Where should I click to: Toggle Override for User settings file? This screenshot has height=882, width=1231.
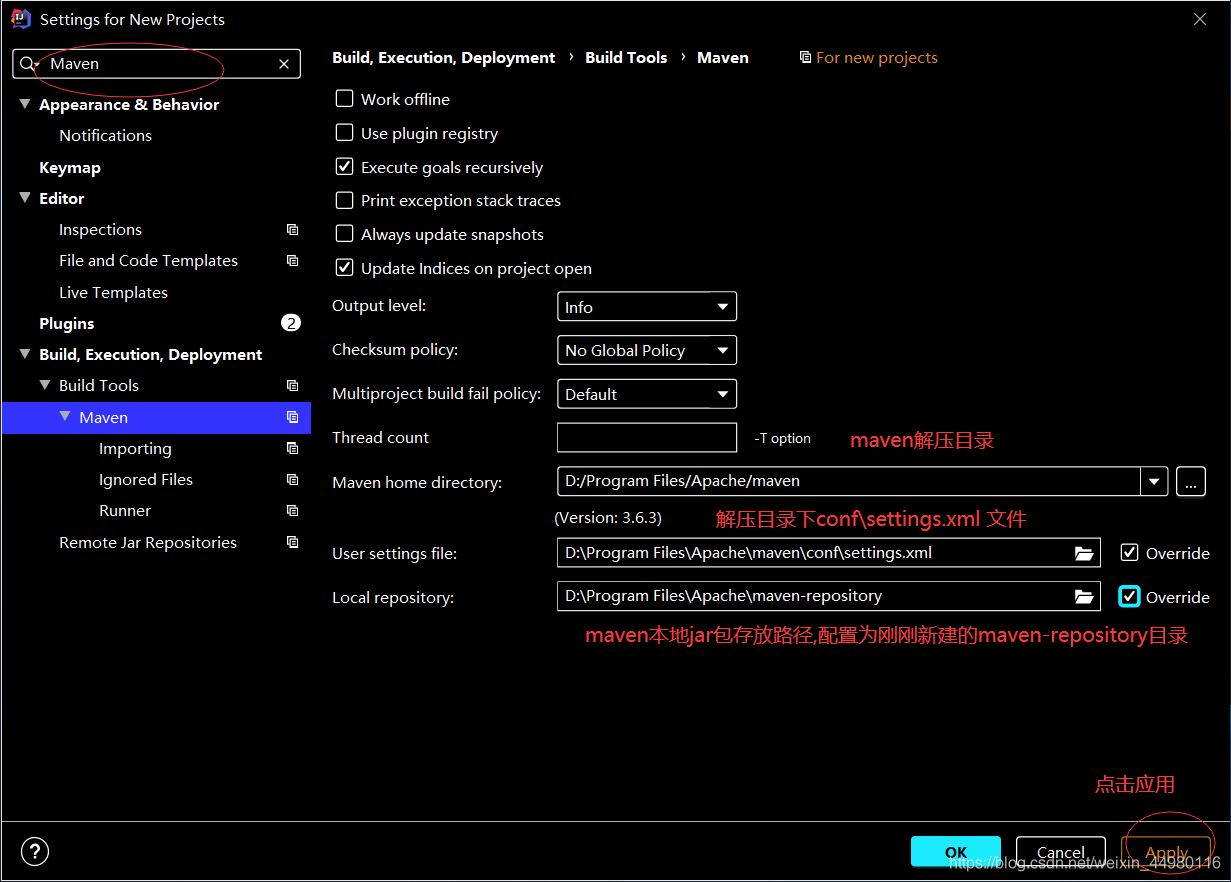coord(1130,553)
